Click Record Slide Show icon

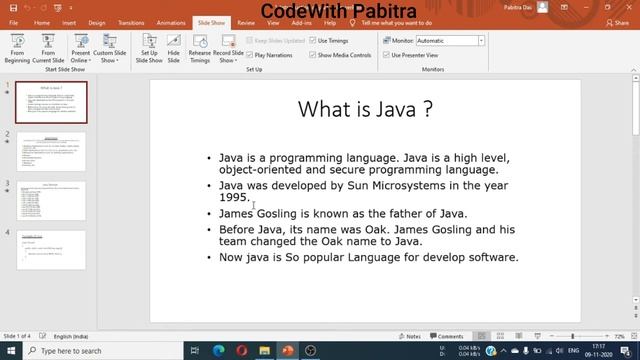click(x=228, y=41)
